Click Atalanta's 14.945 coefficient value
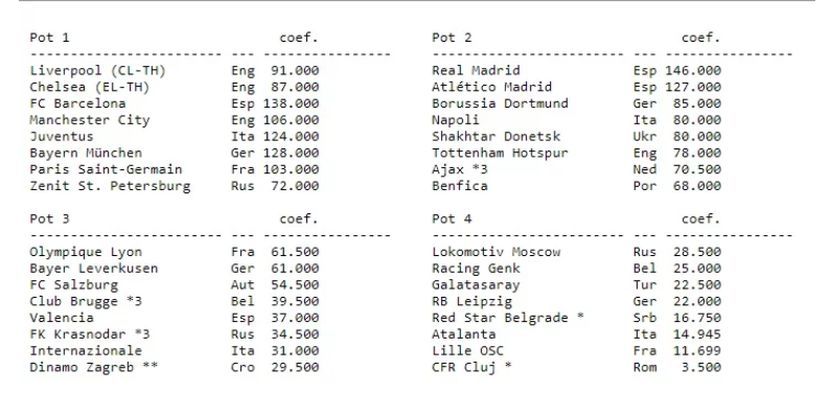 696,334
